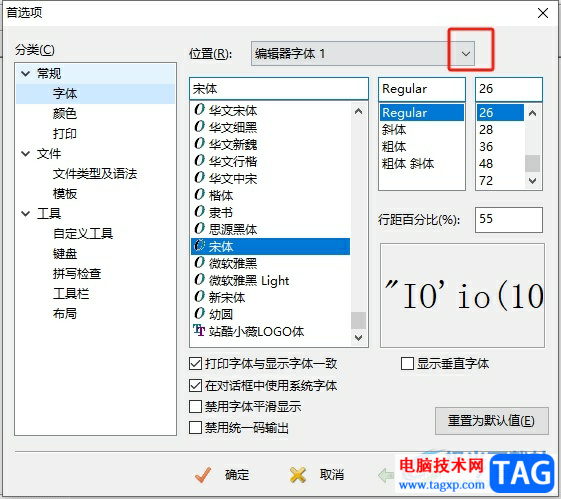Screen dimensions: 561x499
Task: Select font size 48
Action: (x=486, y=164)
